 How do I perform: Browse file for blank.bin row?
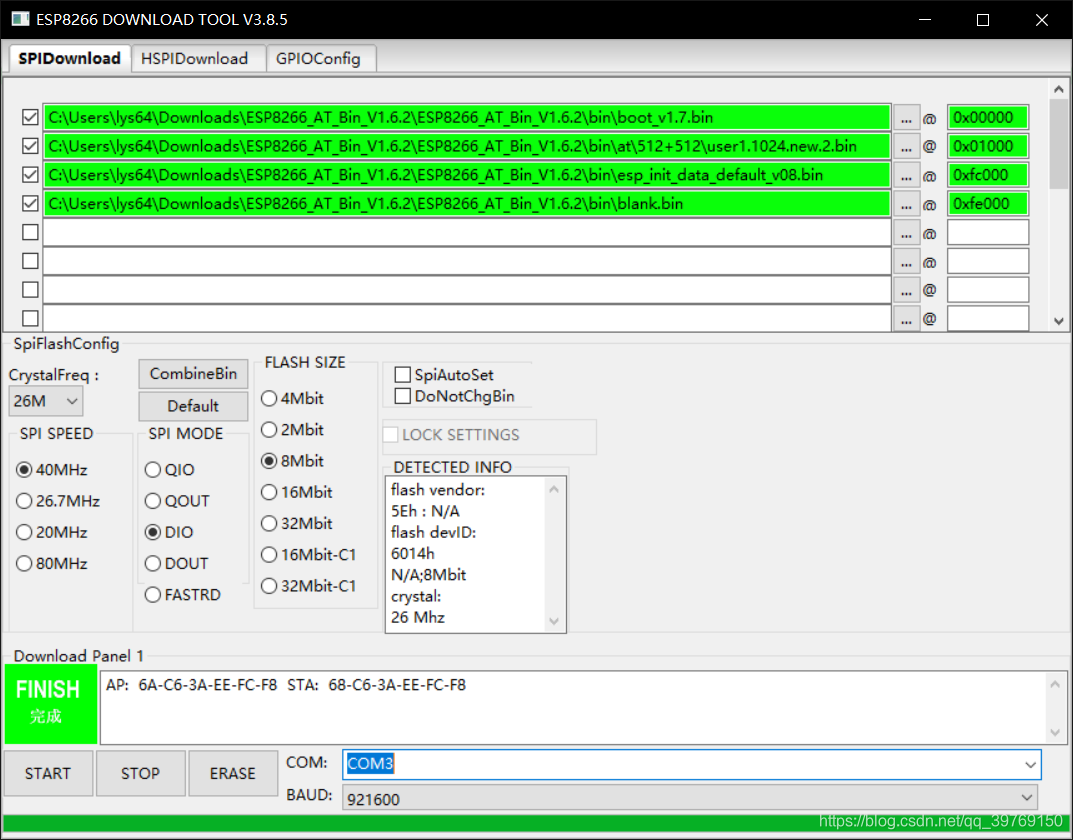click(x=906, y=204)
